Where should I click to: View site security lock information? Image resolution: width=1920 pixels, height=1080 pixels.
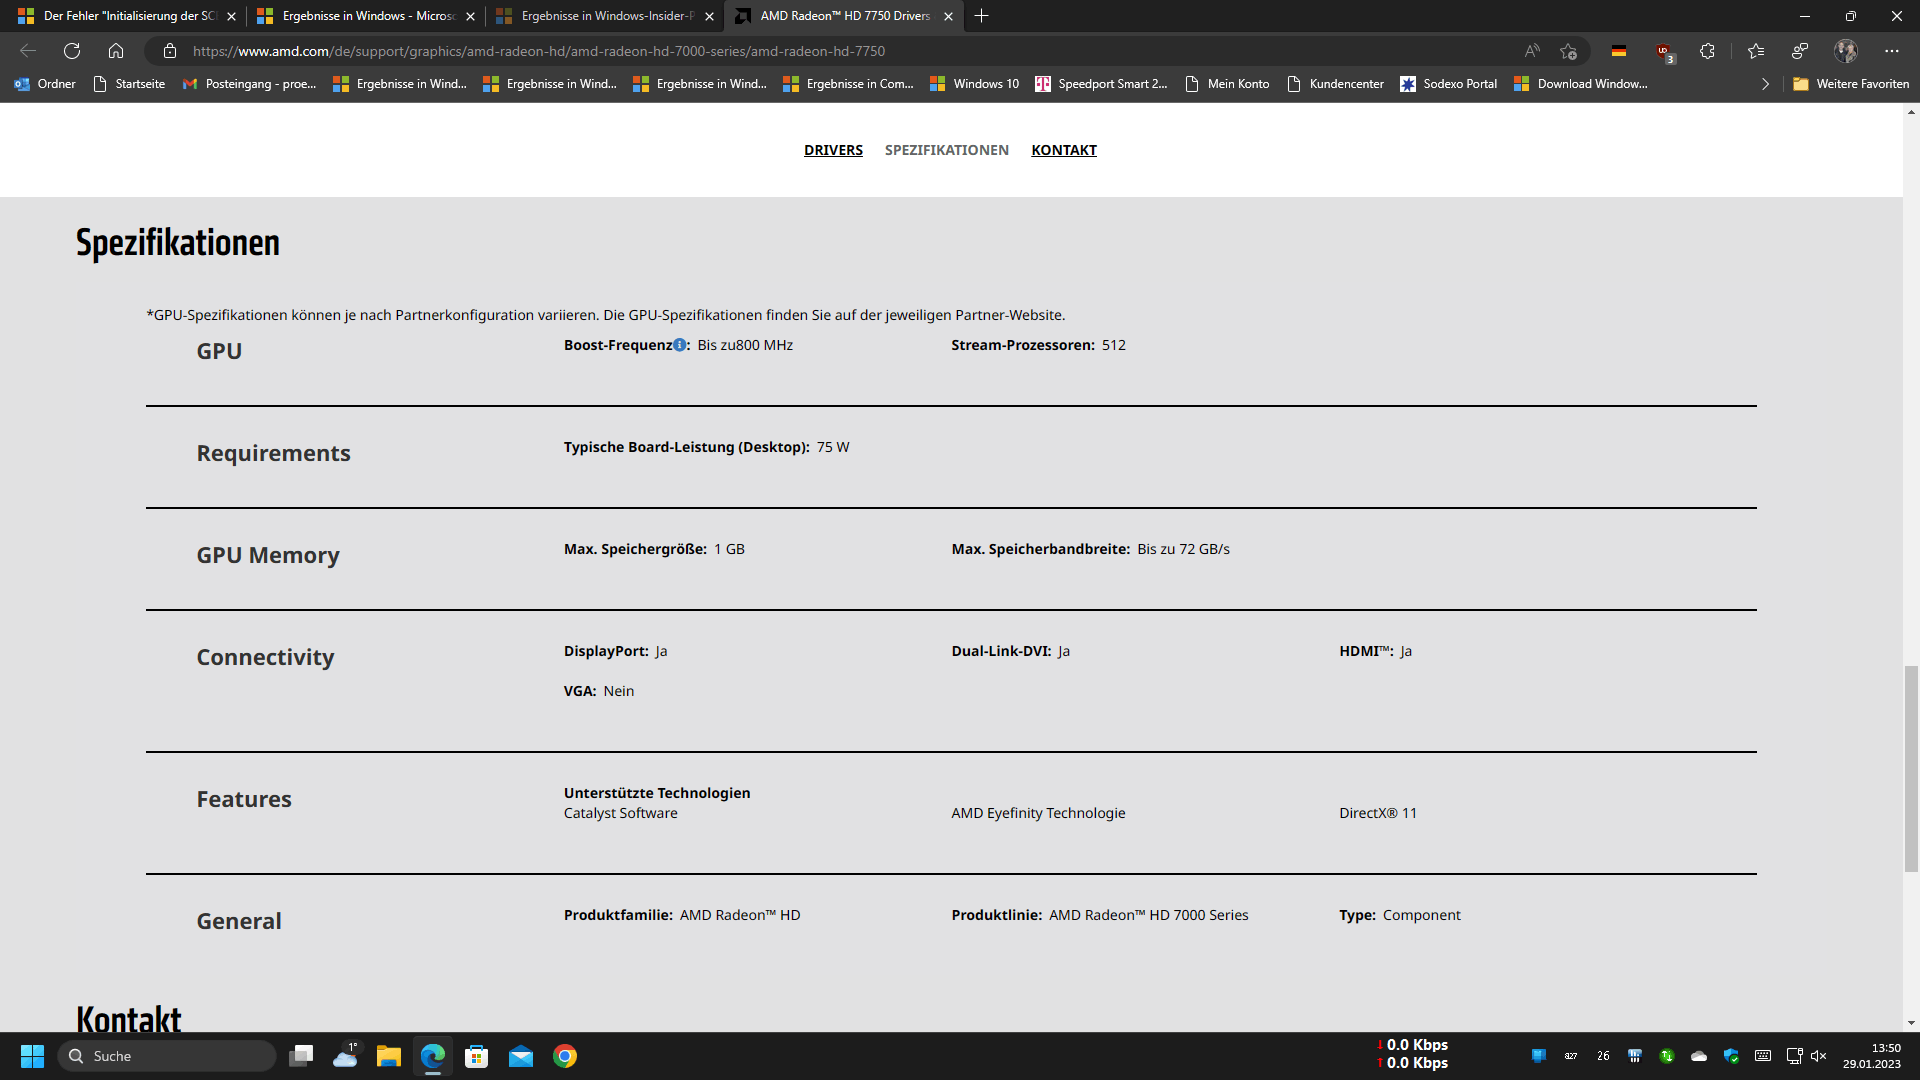(170, 51)
